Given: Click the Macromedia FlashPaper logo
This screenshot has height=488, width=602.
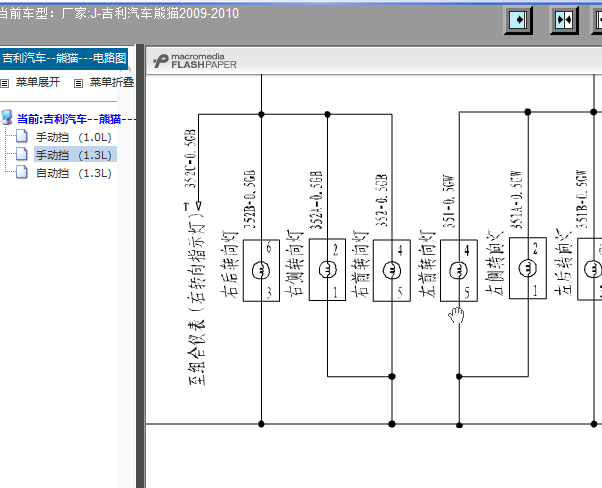Looking at the screenshot, I should 195,61.
